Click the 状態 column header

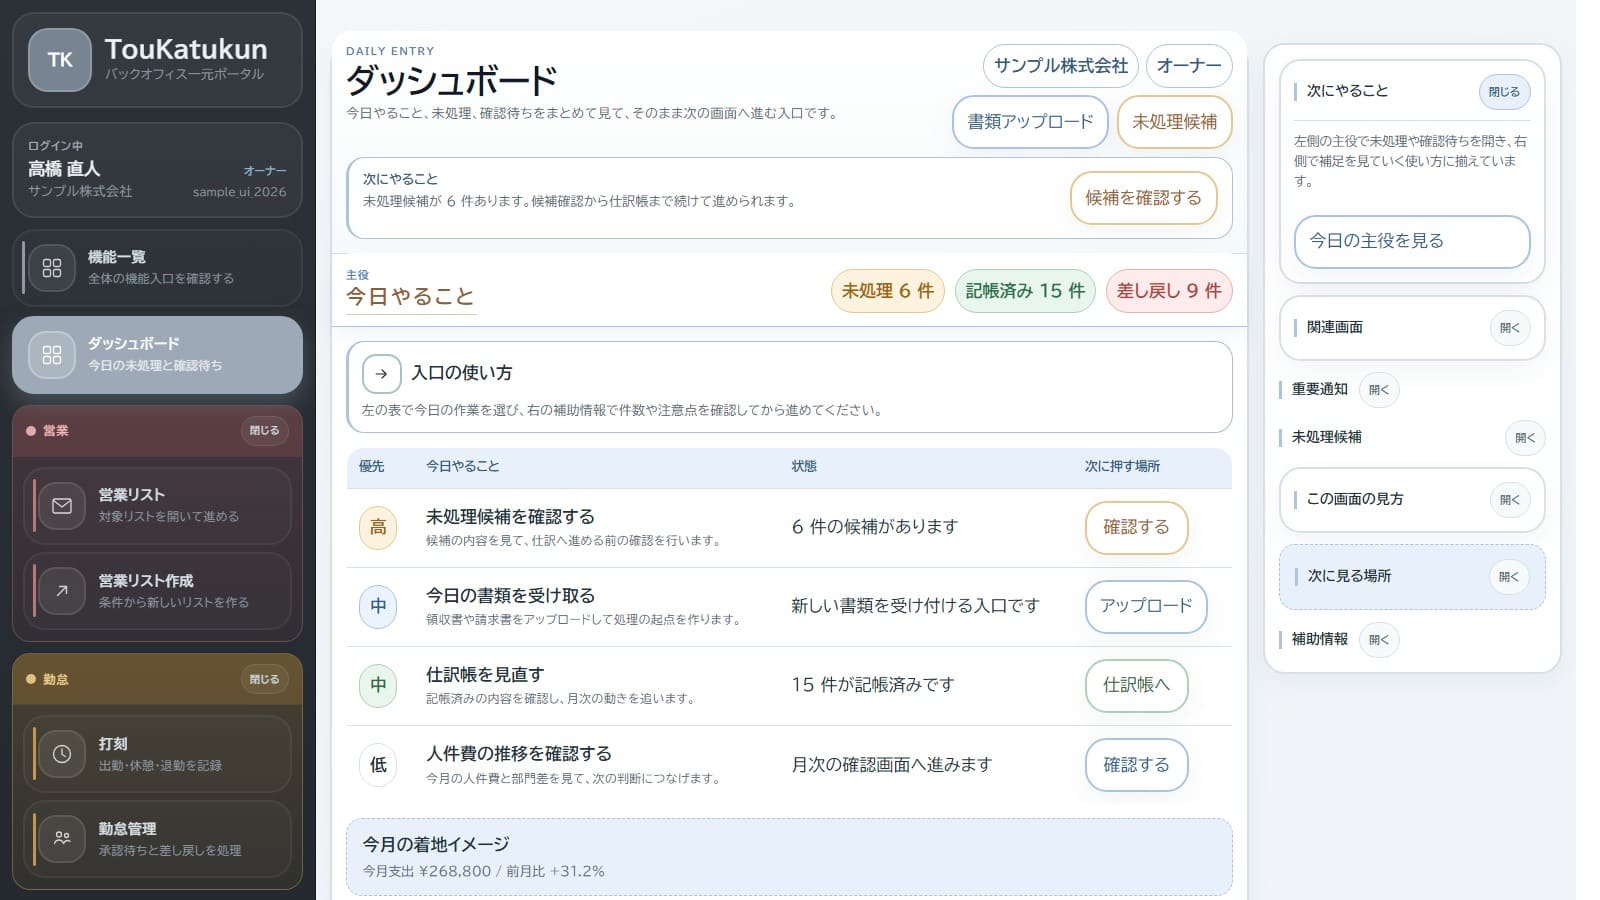coord(804,466)
